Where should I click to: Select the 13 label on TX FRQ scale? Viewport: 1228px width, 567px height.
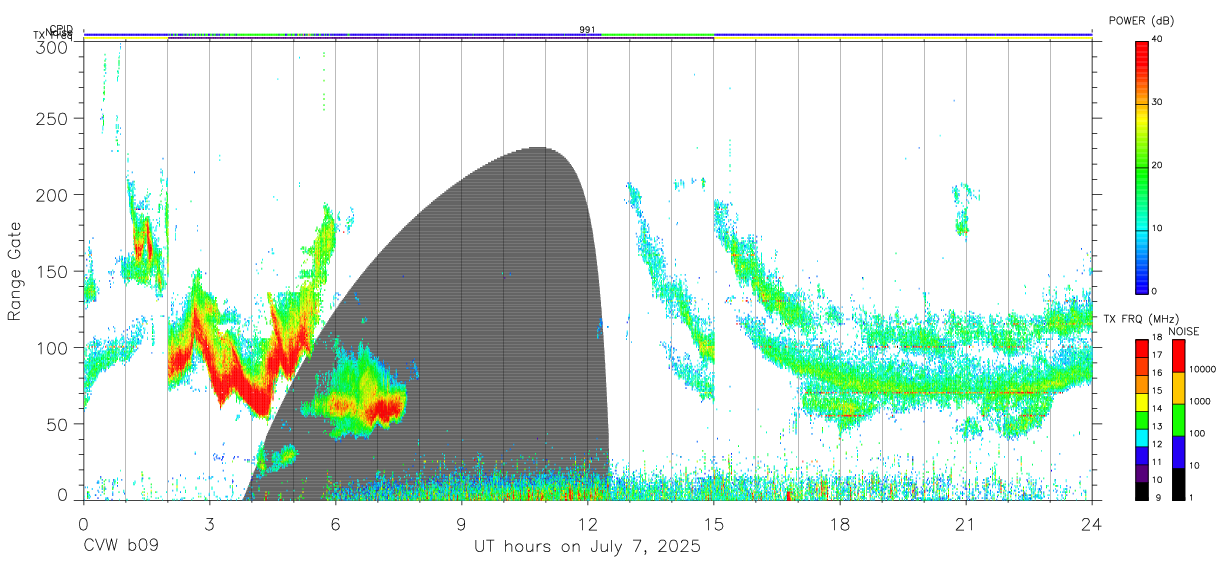point(1156,427)
